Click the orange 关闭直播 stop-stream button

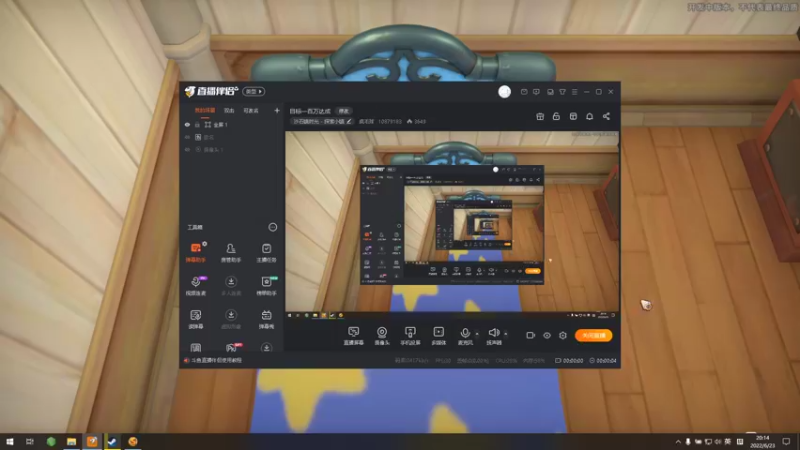pyautogui.click(x=593, y=335)
